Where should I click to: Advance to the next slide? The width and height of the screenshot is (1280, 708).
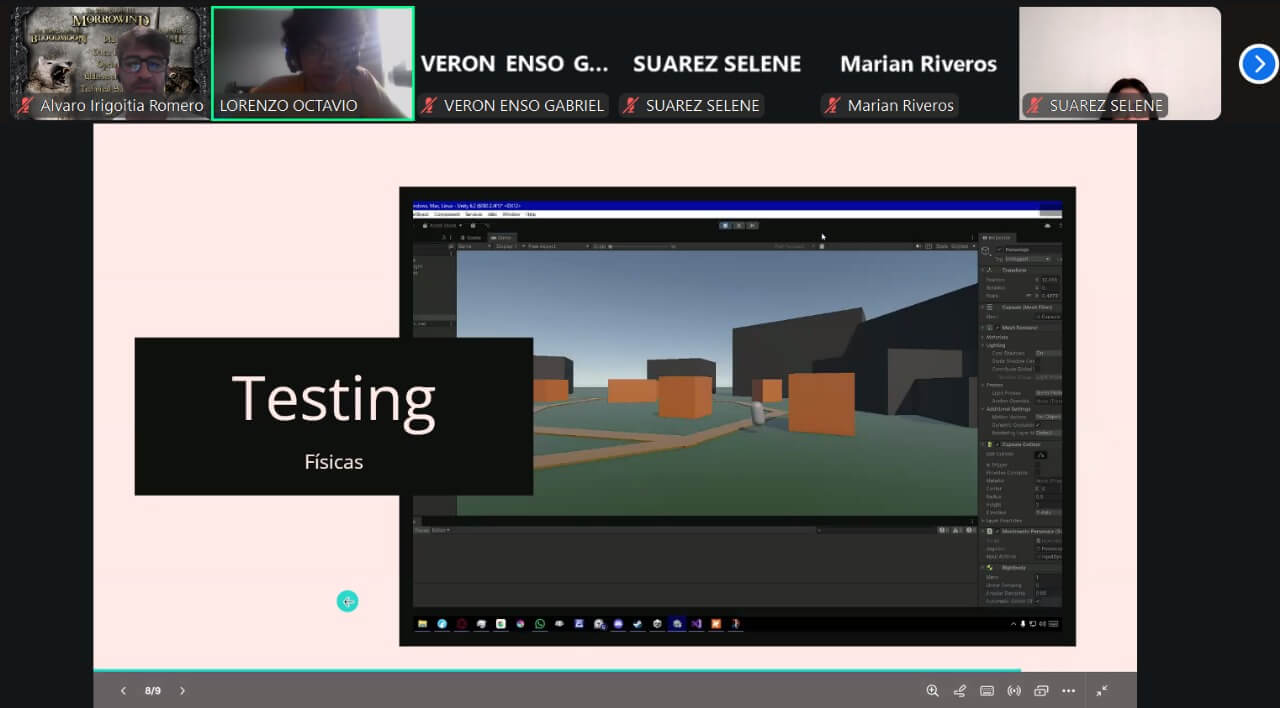[182, 691]
